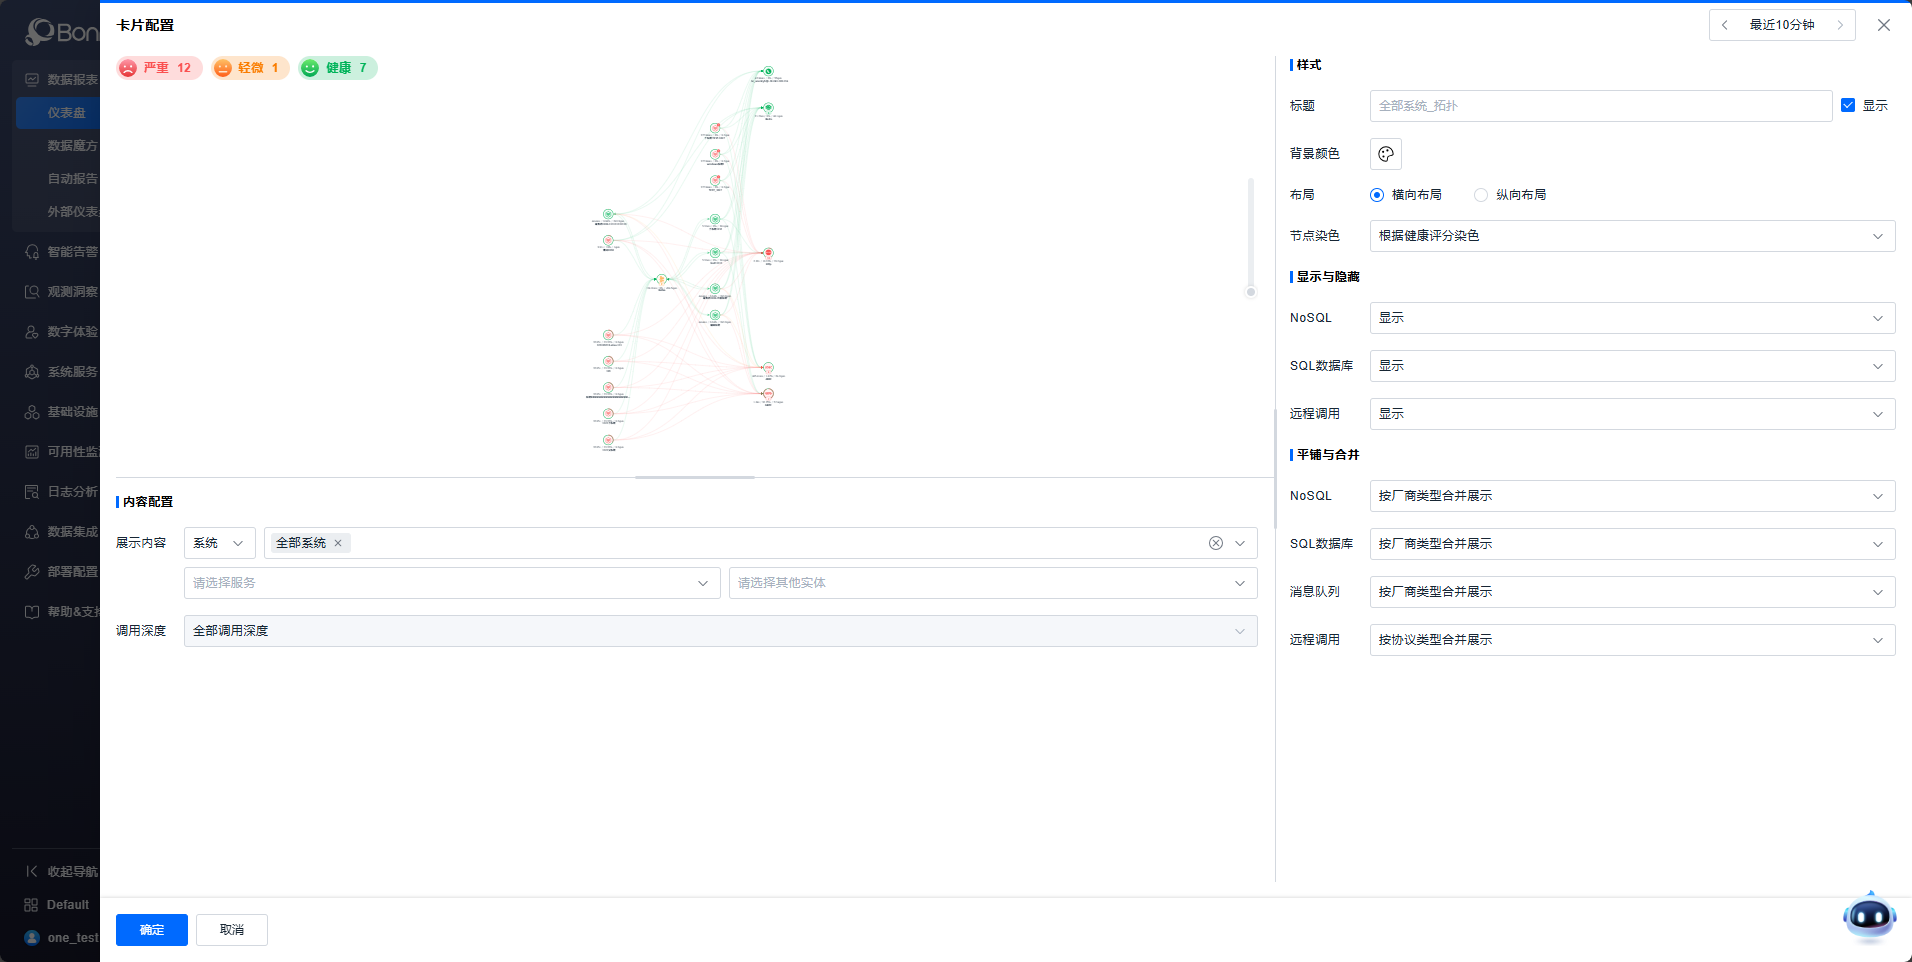Expand the 调用深度 dropdown
The image size is (1912, 962).
720,631
